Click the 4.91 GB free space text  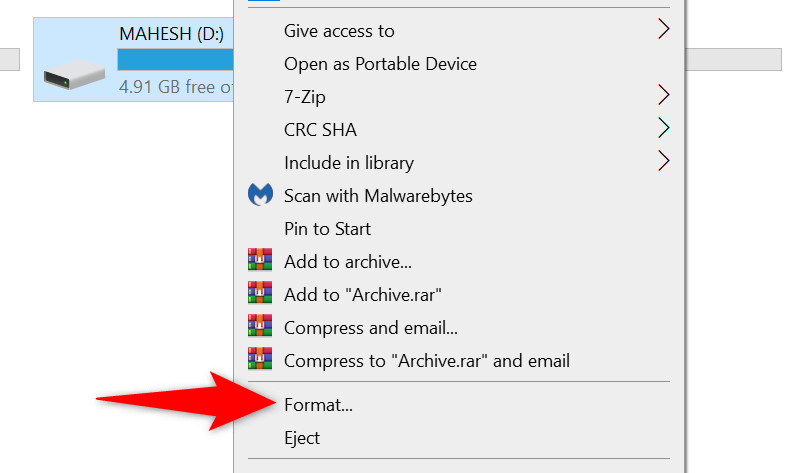point(175,87)
